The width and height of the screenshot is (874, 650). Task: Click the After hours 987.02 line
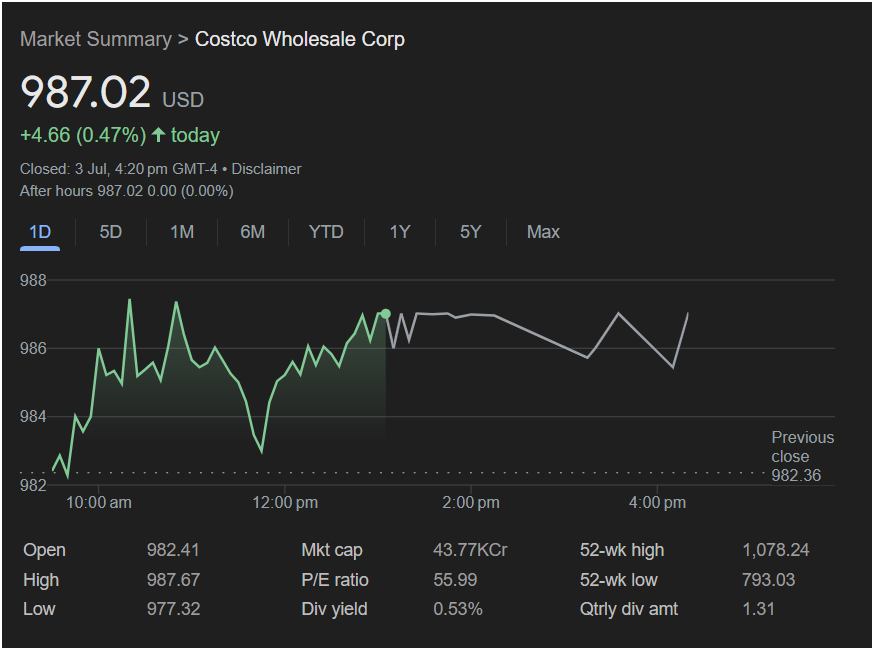point(127,191)
